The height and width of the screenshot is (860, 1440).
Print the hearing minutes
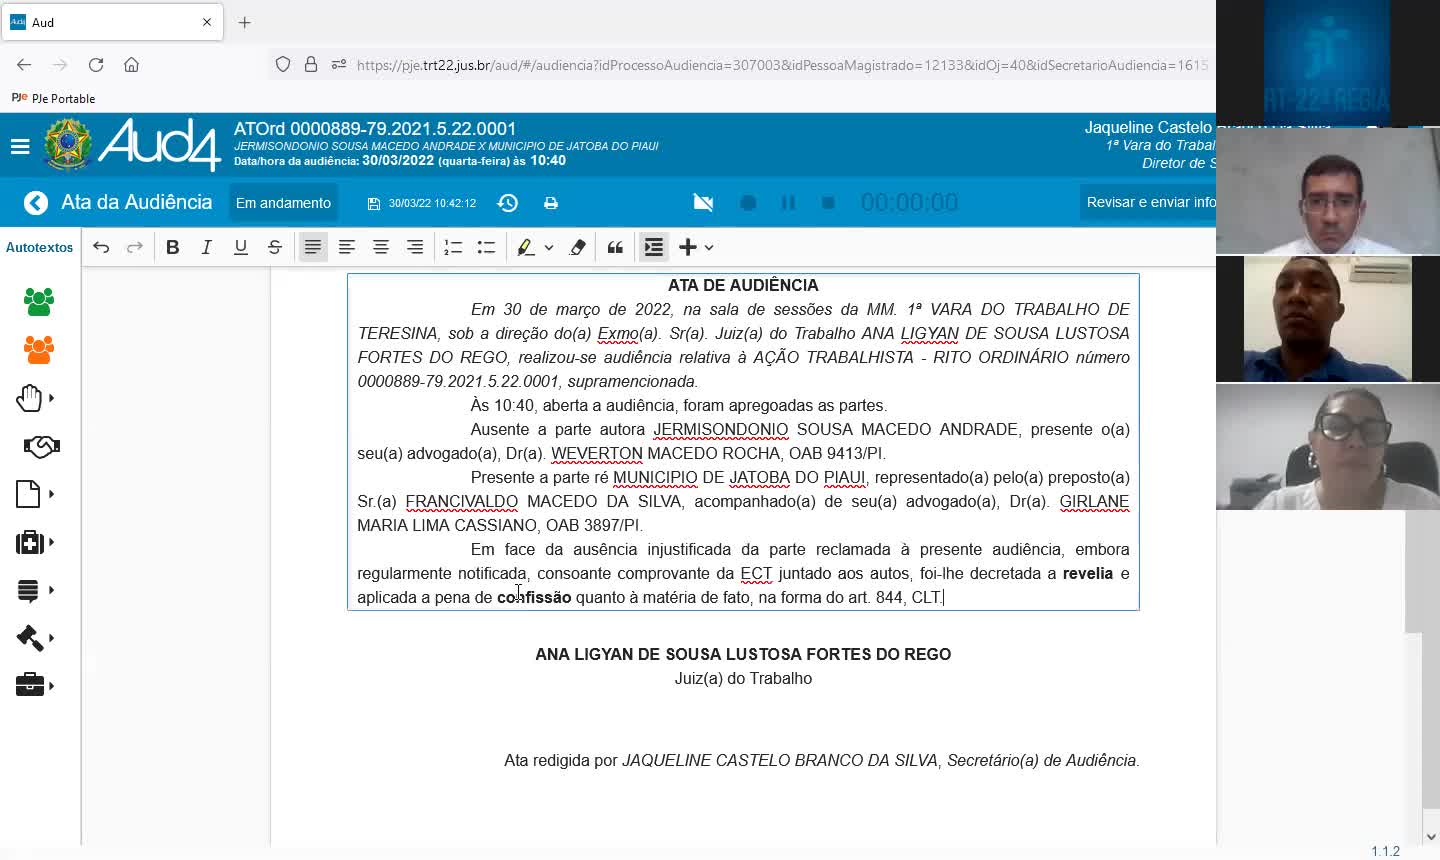tap(551, 203)
